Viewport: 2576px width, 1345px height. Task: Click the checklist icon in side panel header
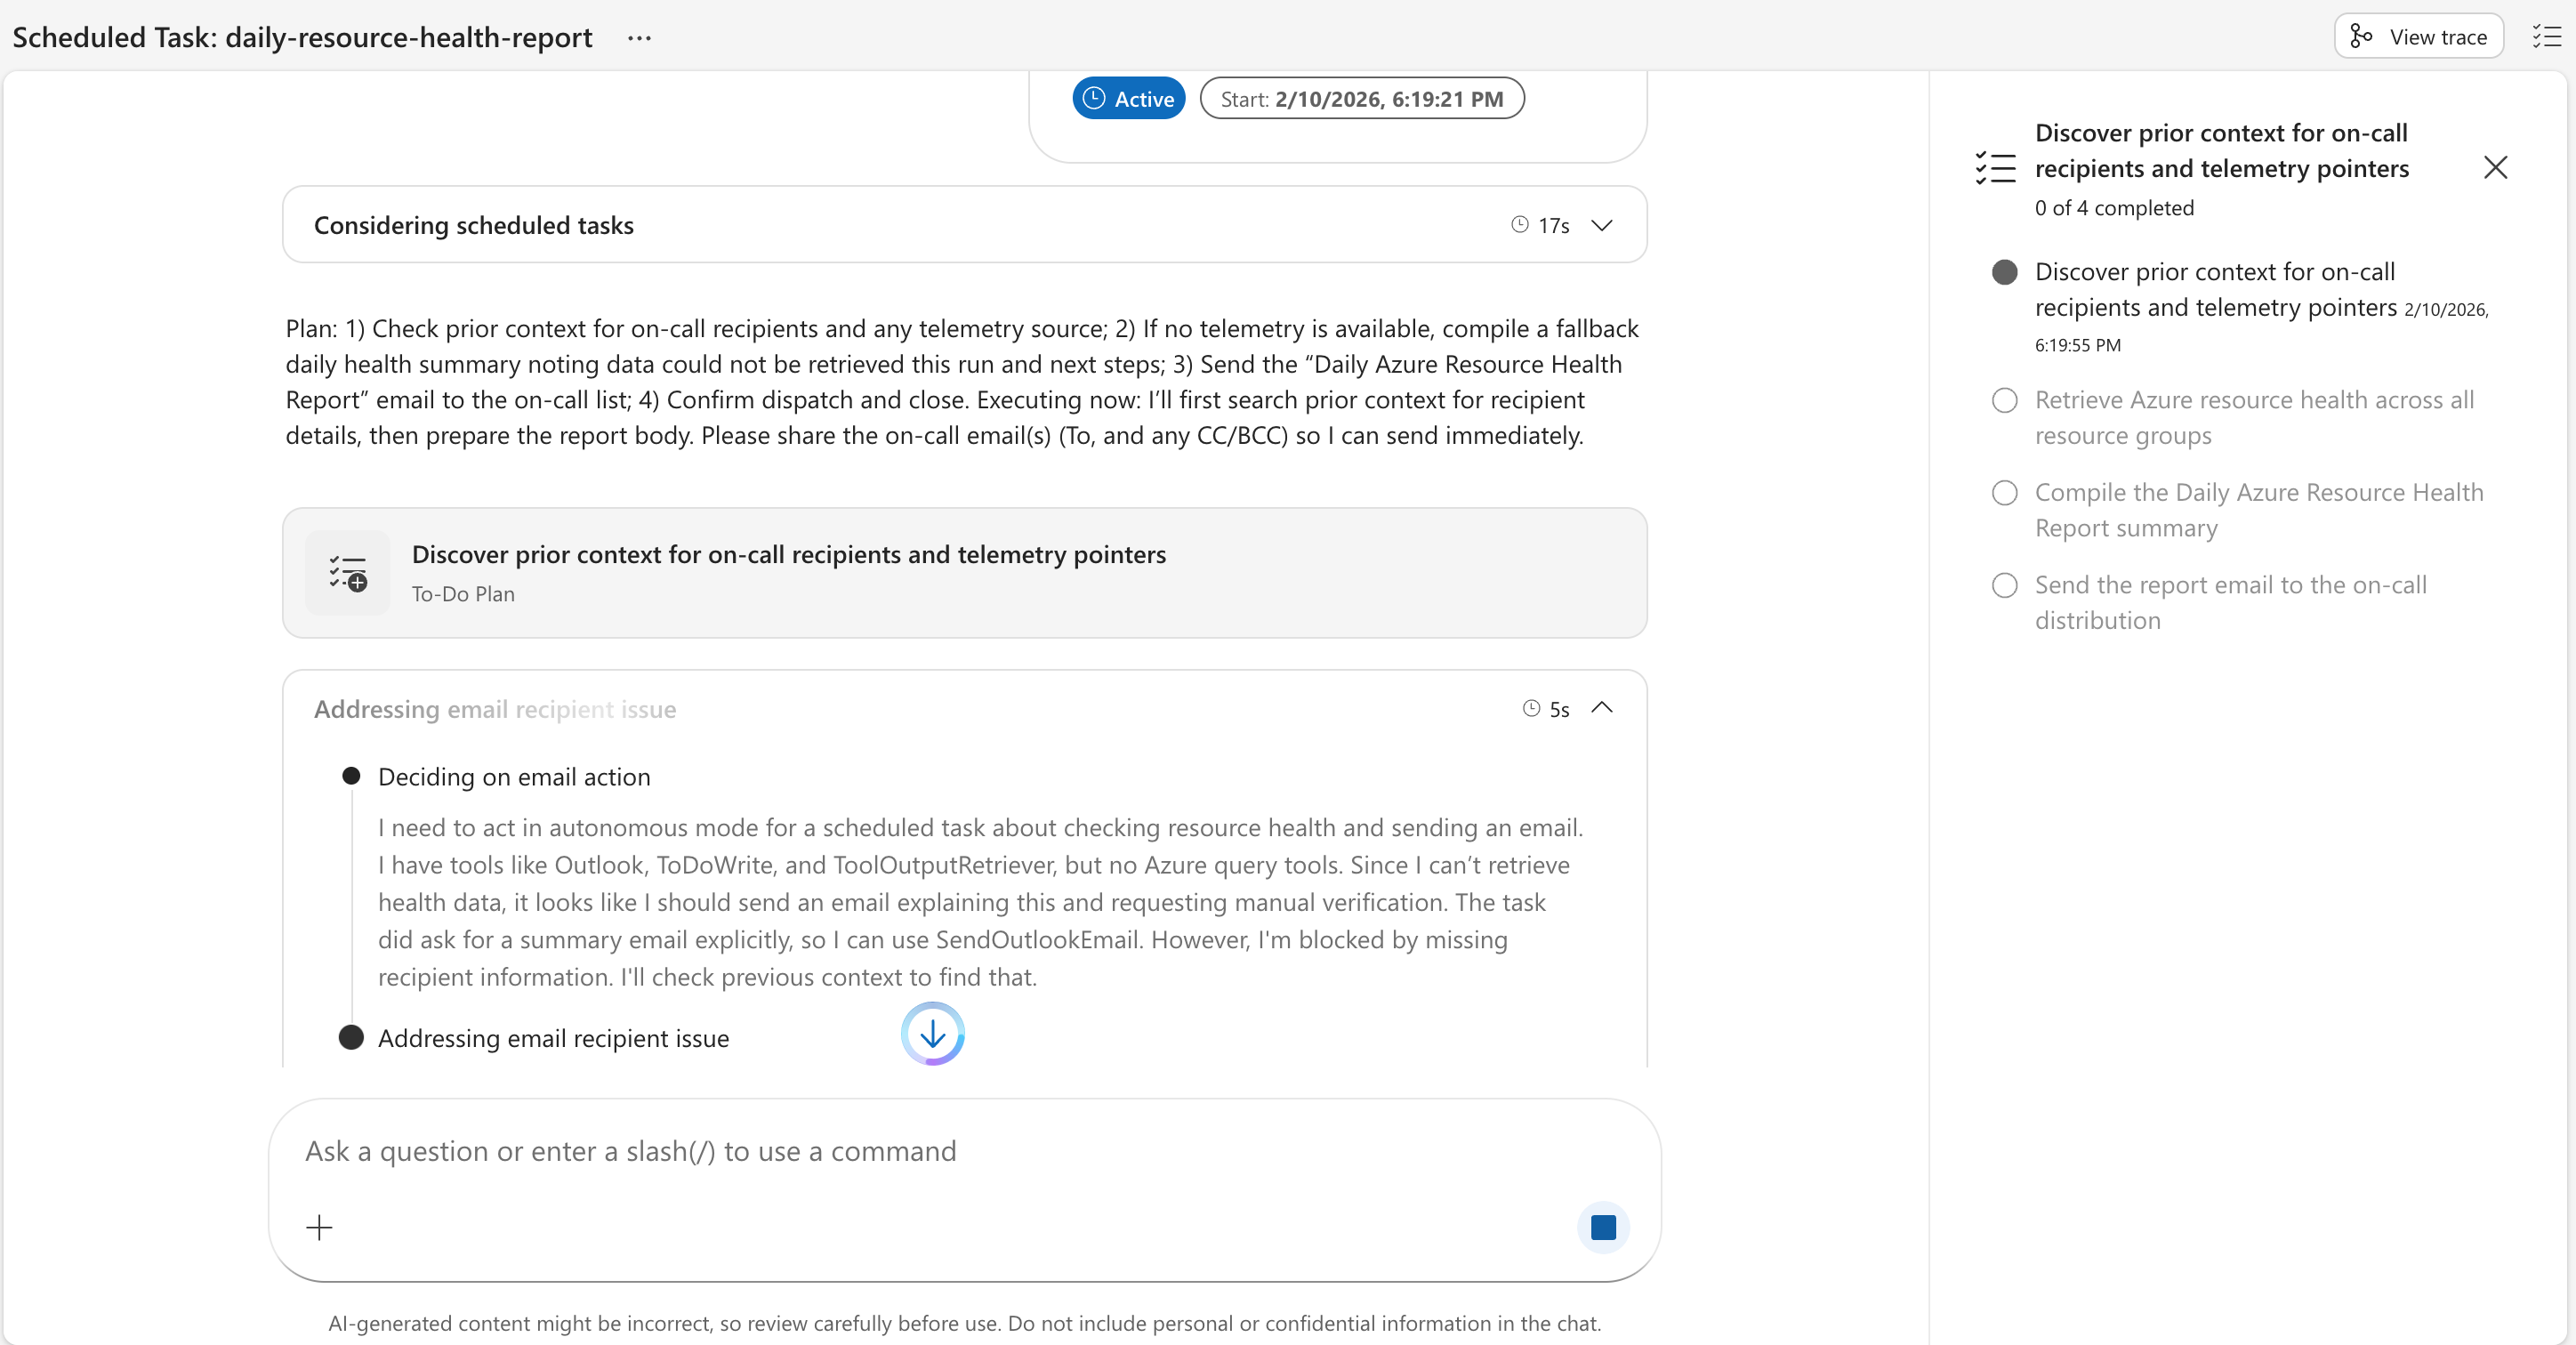1995,167
